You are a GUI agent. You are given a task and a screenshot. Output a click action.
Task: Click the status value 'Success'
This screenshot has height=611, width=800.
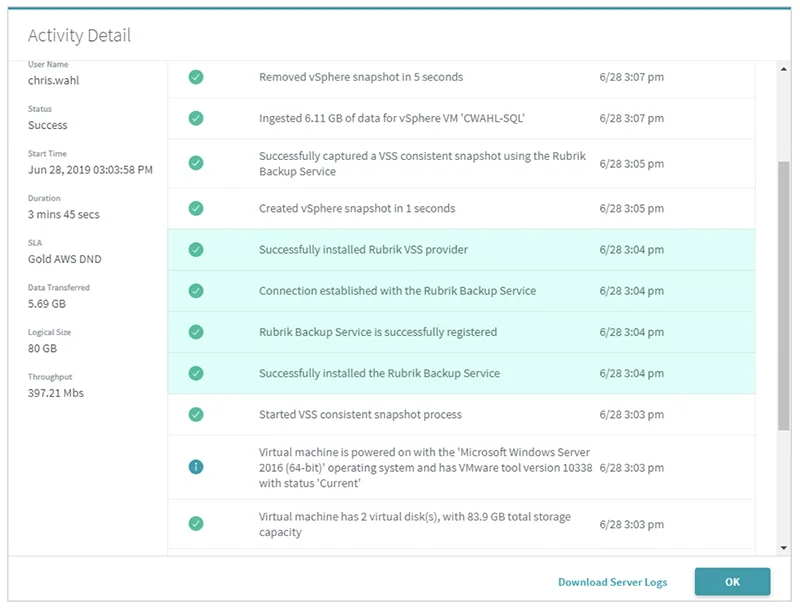47,125
